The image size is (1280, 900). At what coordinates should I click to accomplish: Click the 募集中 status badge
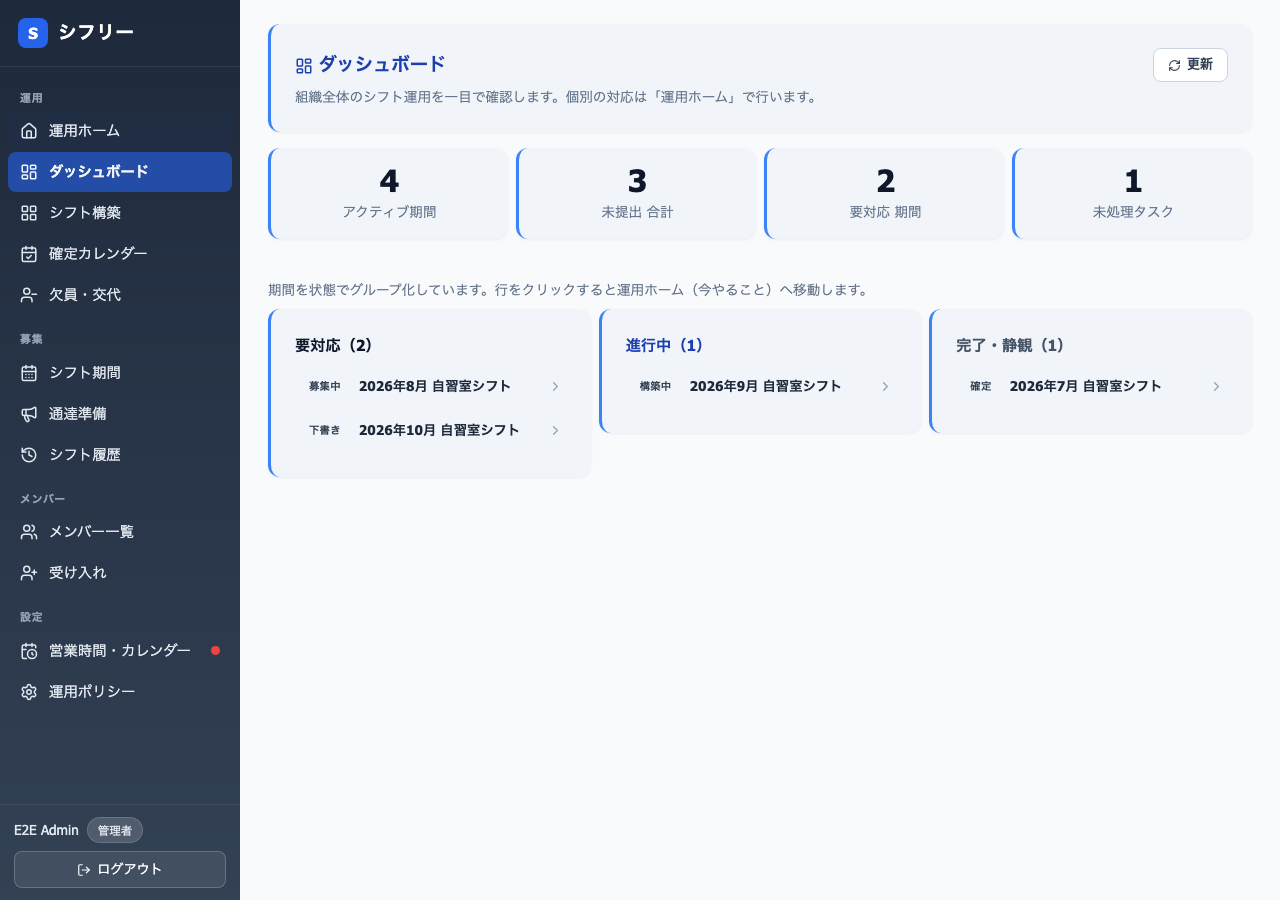(x=325, y=386)
